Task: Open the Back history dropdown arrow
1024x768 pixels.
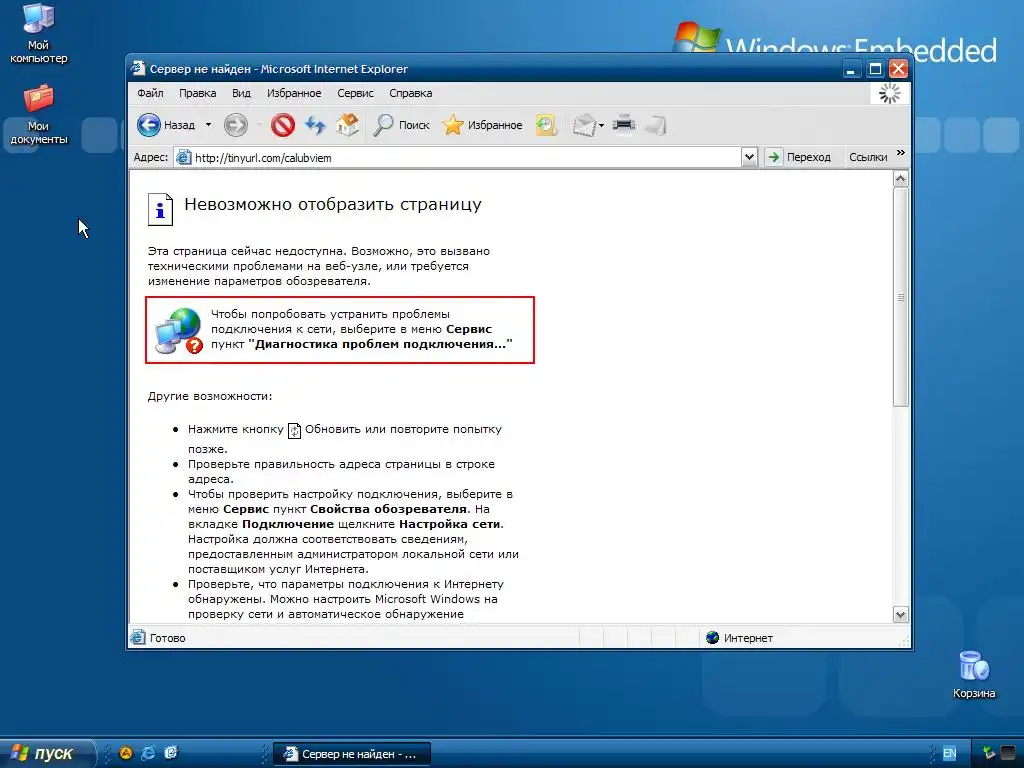Action: [208, 125]
